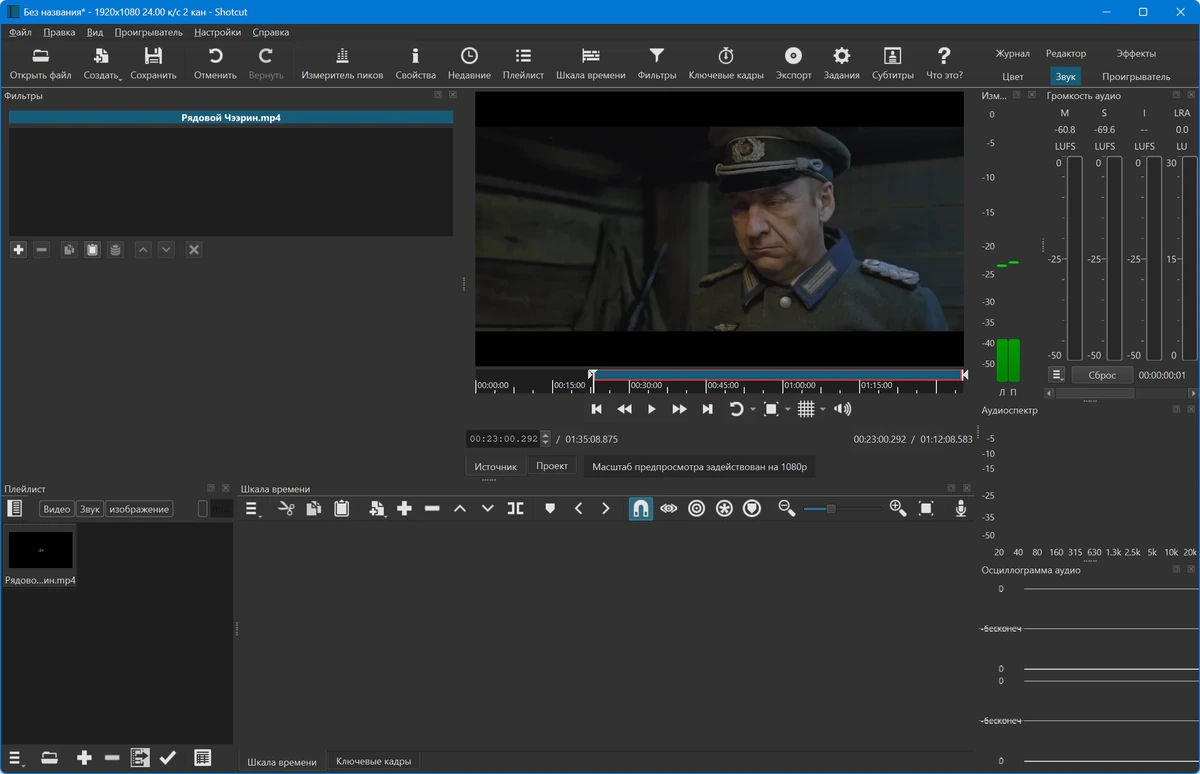Select the Журнал layout button
Viewport: 1200px width, 774px height.
(1012, 54)
